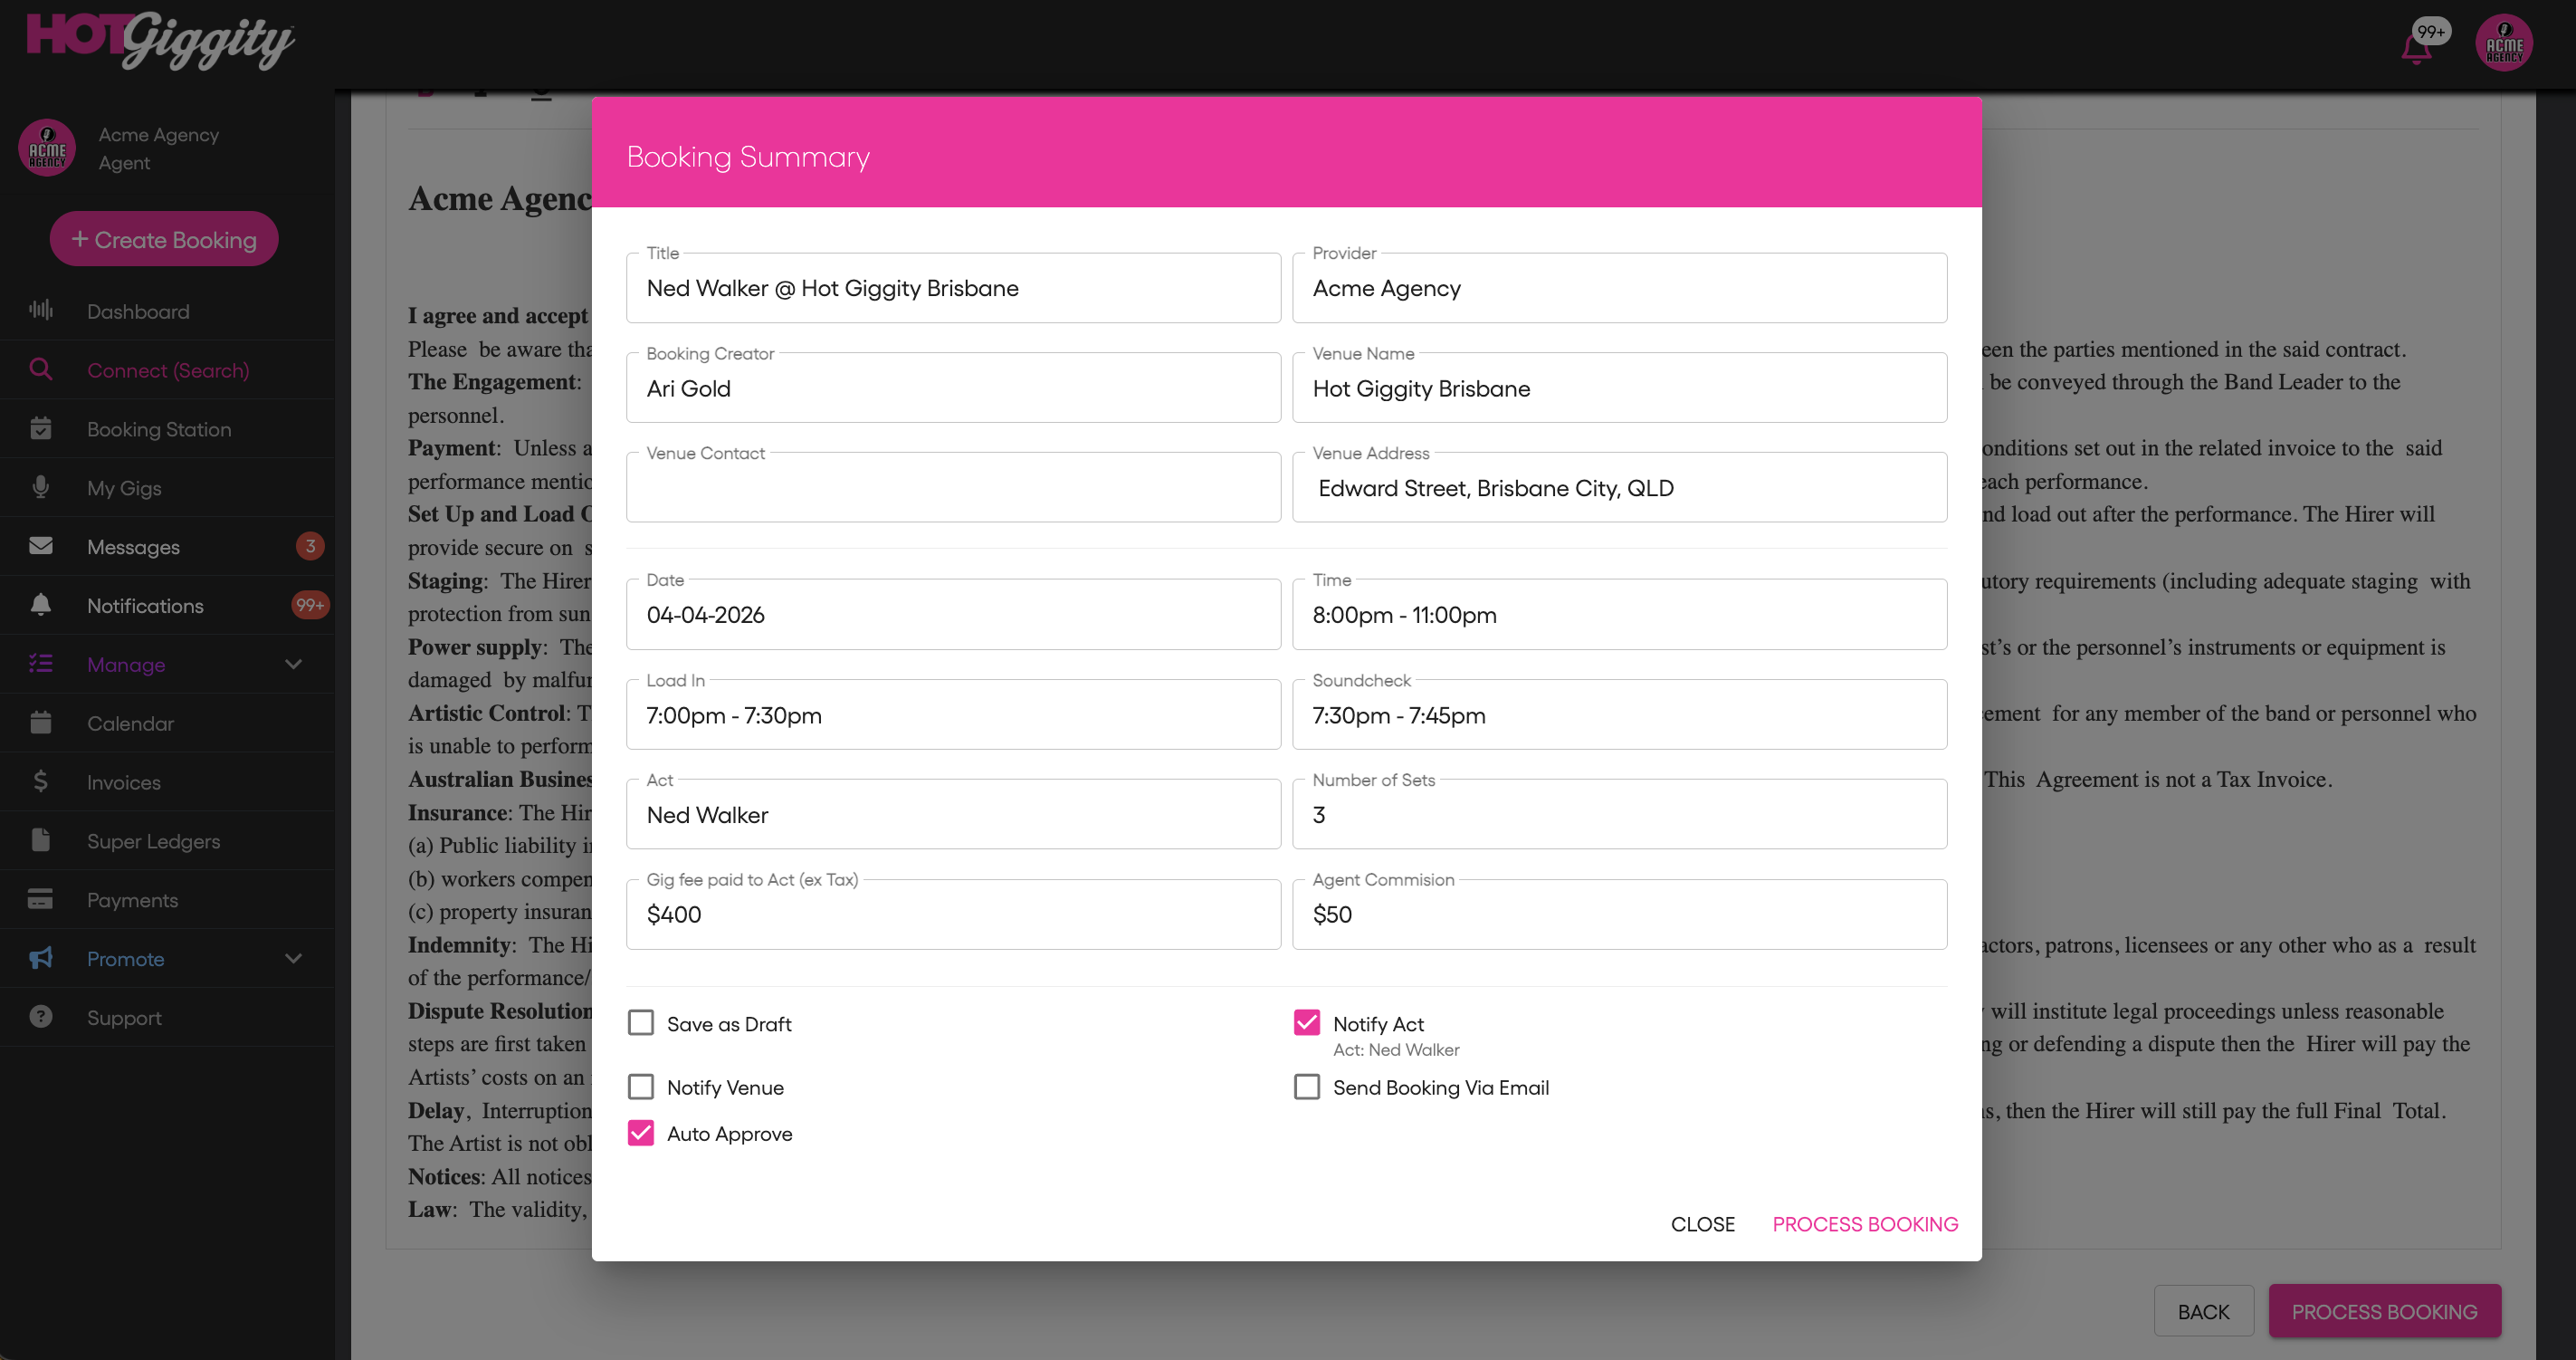Screen dimensions: 2576x1360
Task: Click the Venue Contact input field
Action: (953, 489)
